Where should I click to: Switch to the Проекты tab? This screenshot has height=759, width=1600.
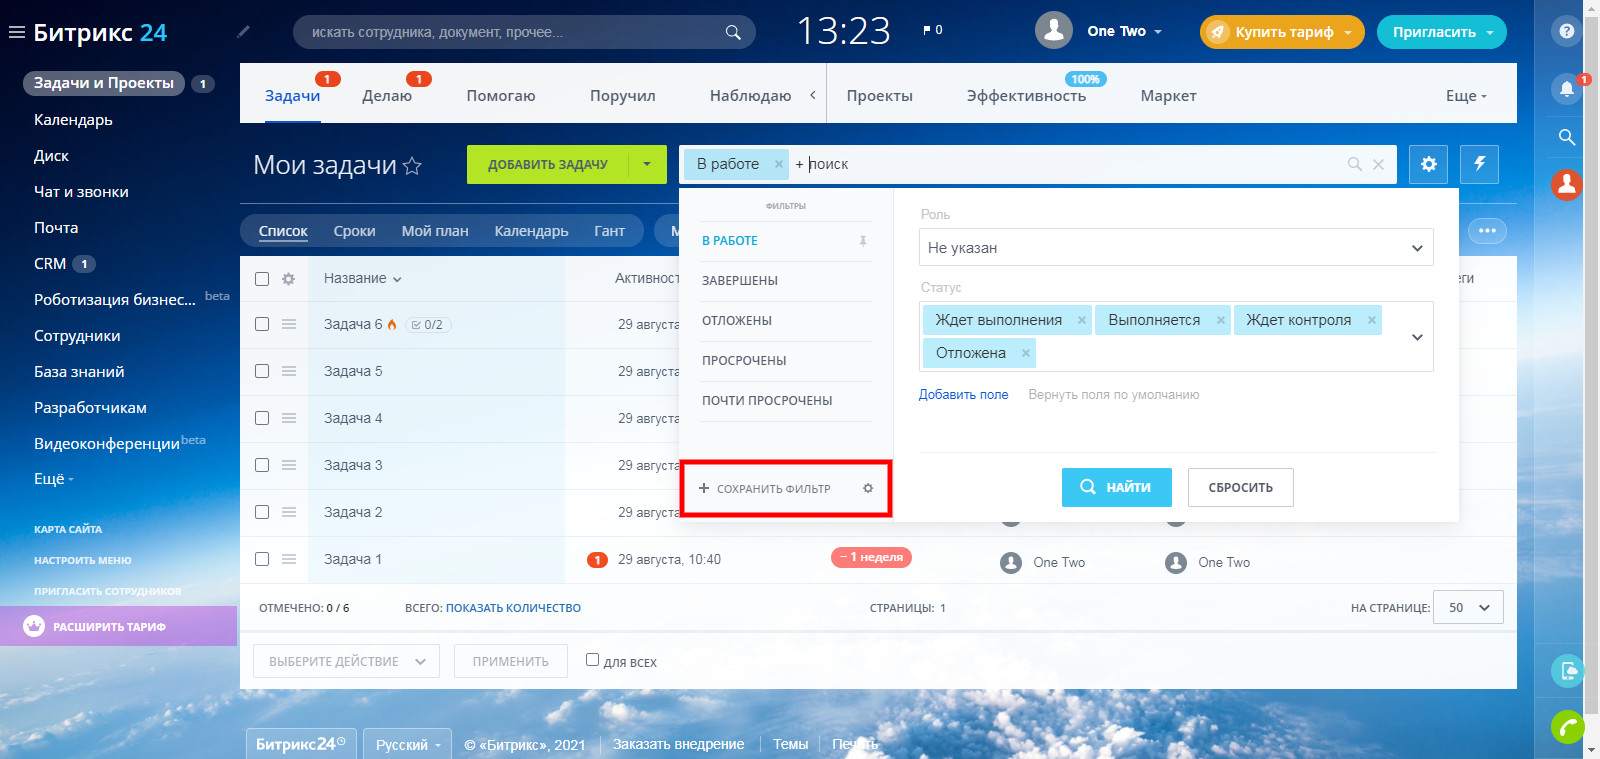point(879,96)
